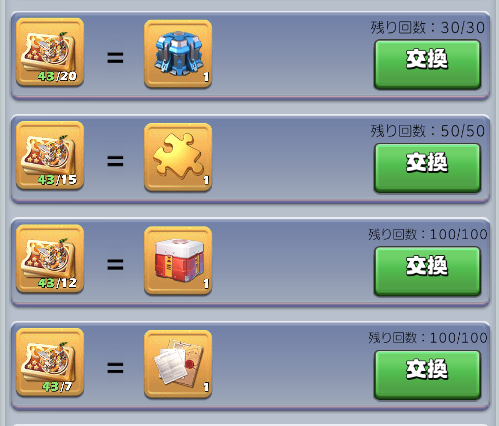
Task: Tap 残り回数：100/100 above the red crate button
Action: (x=428, y=234)
